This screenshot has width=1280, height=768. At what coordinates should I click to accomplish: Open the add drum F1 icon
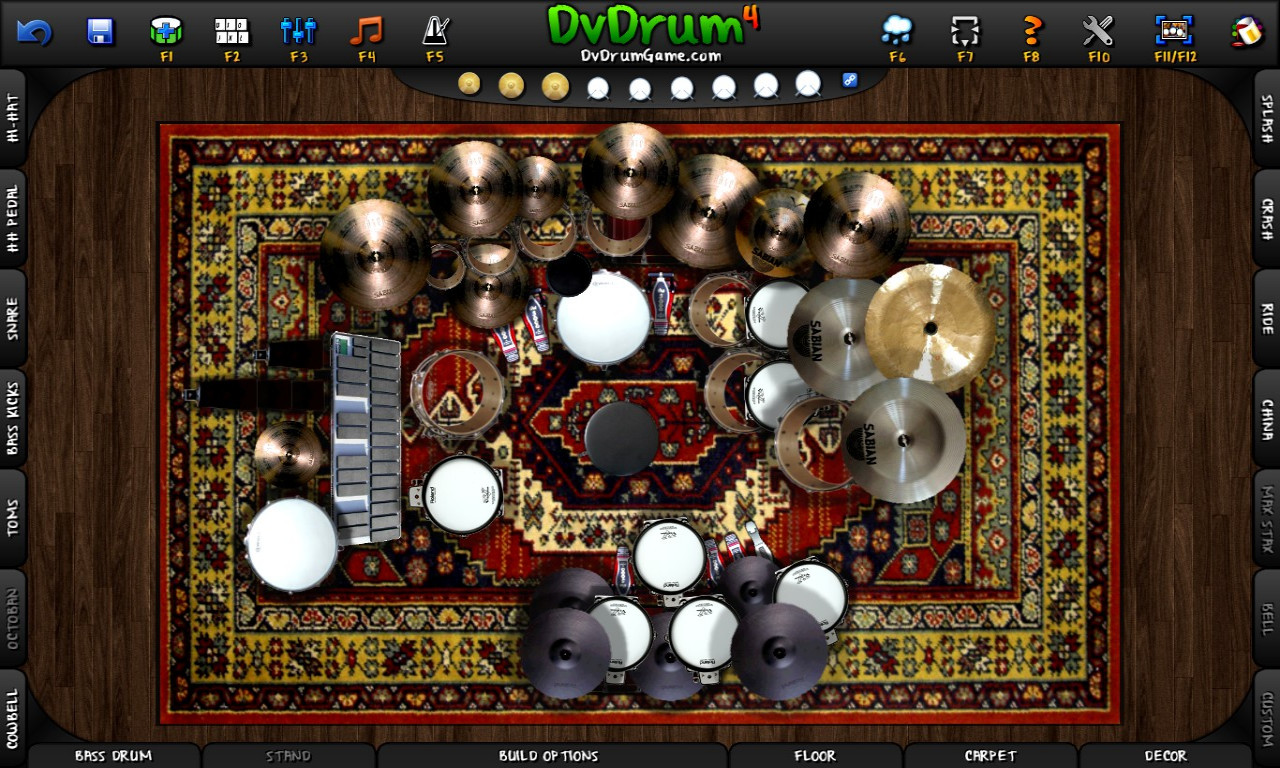(166, 32)
